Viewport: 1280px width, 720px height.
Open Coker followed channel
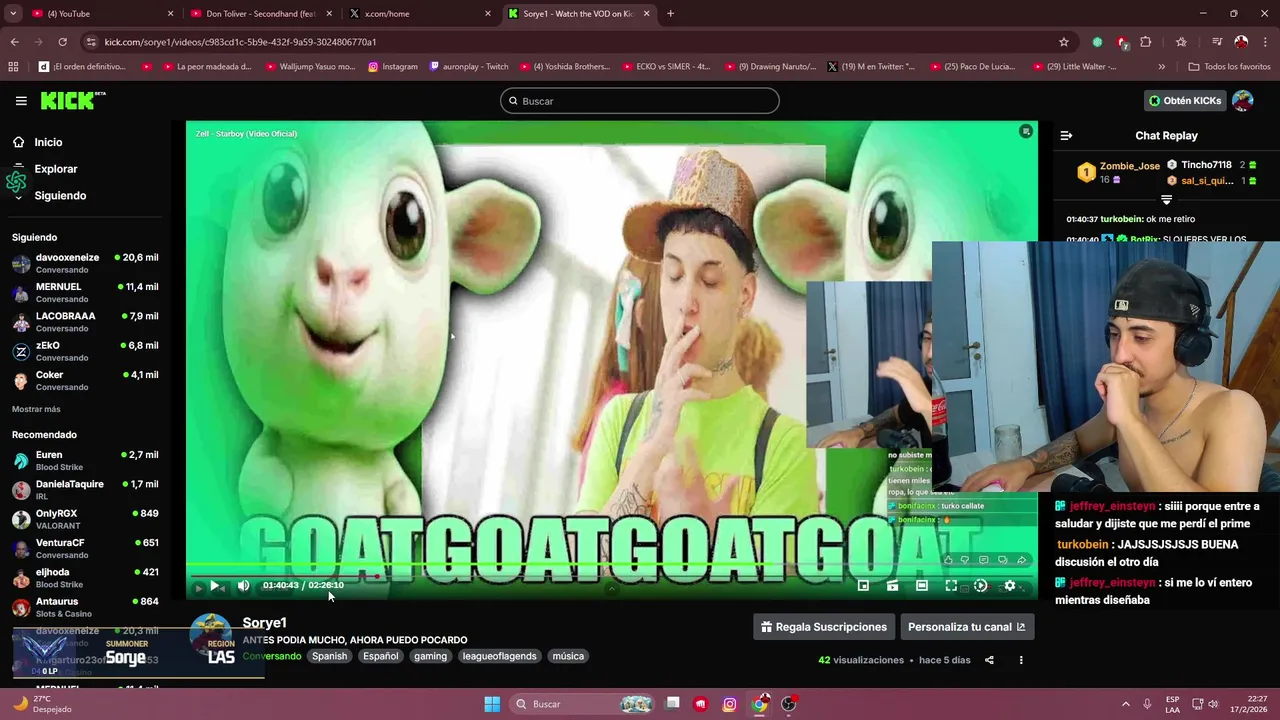pyautogui.click(x=85, y=380)
